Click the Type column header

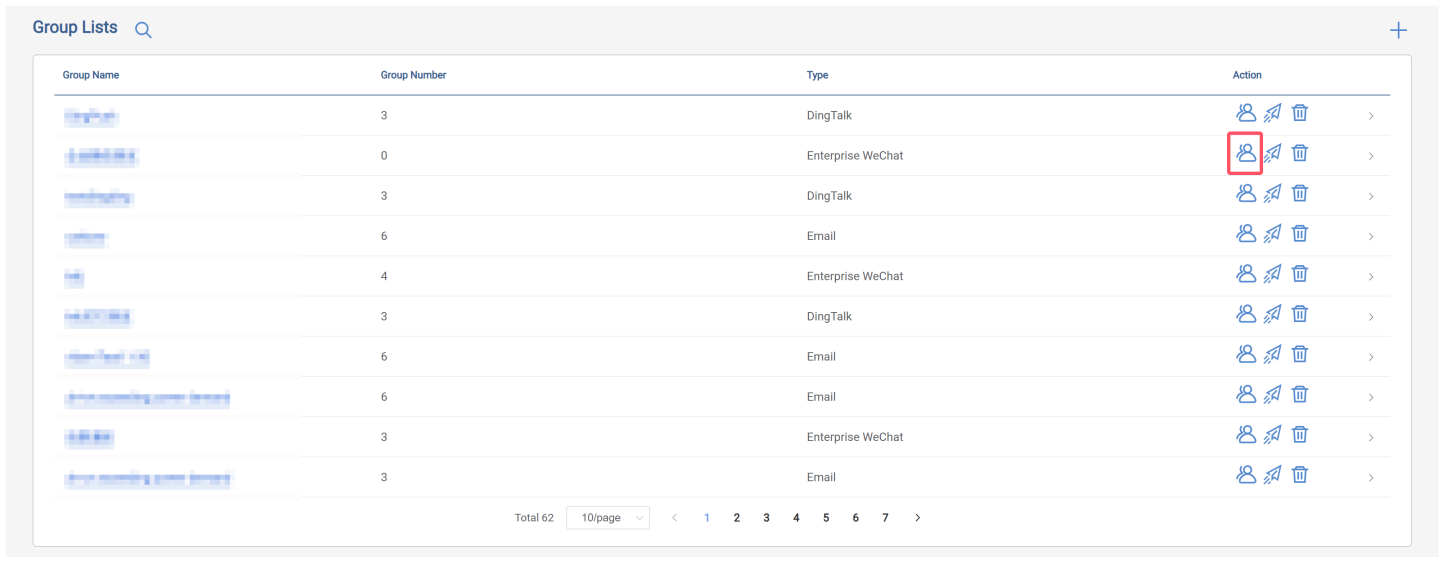pyautogui.click(x=817, y=75)
